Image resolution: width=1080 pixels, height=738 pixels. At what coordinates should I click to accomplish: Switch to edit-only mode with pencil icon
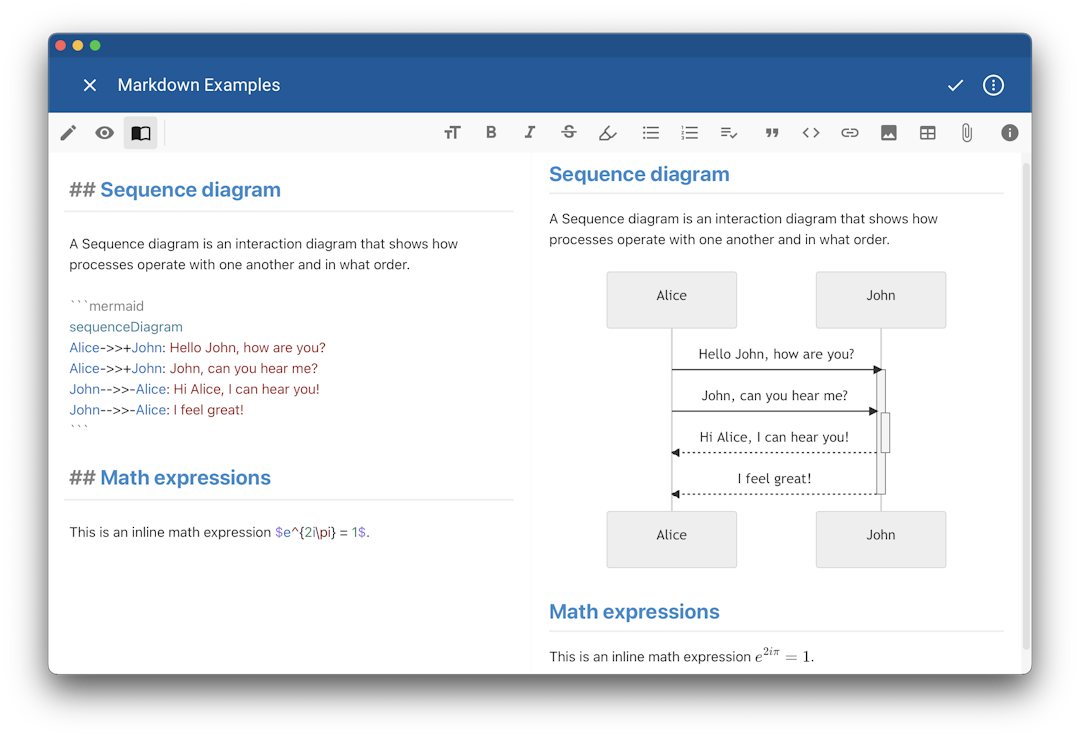(x=68, y=132)
